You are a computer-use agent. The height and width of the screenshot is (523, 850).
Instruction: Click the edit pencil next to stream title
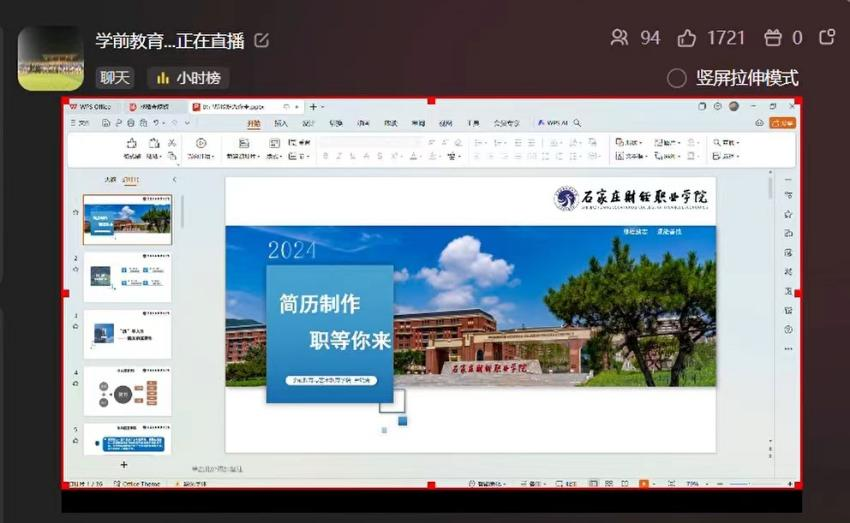[262, 40]
